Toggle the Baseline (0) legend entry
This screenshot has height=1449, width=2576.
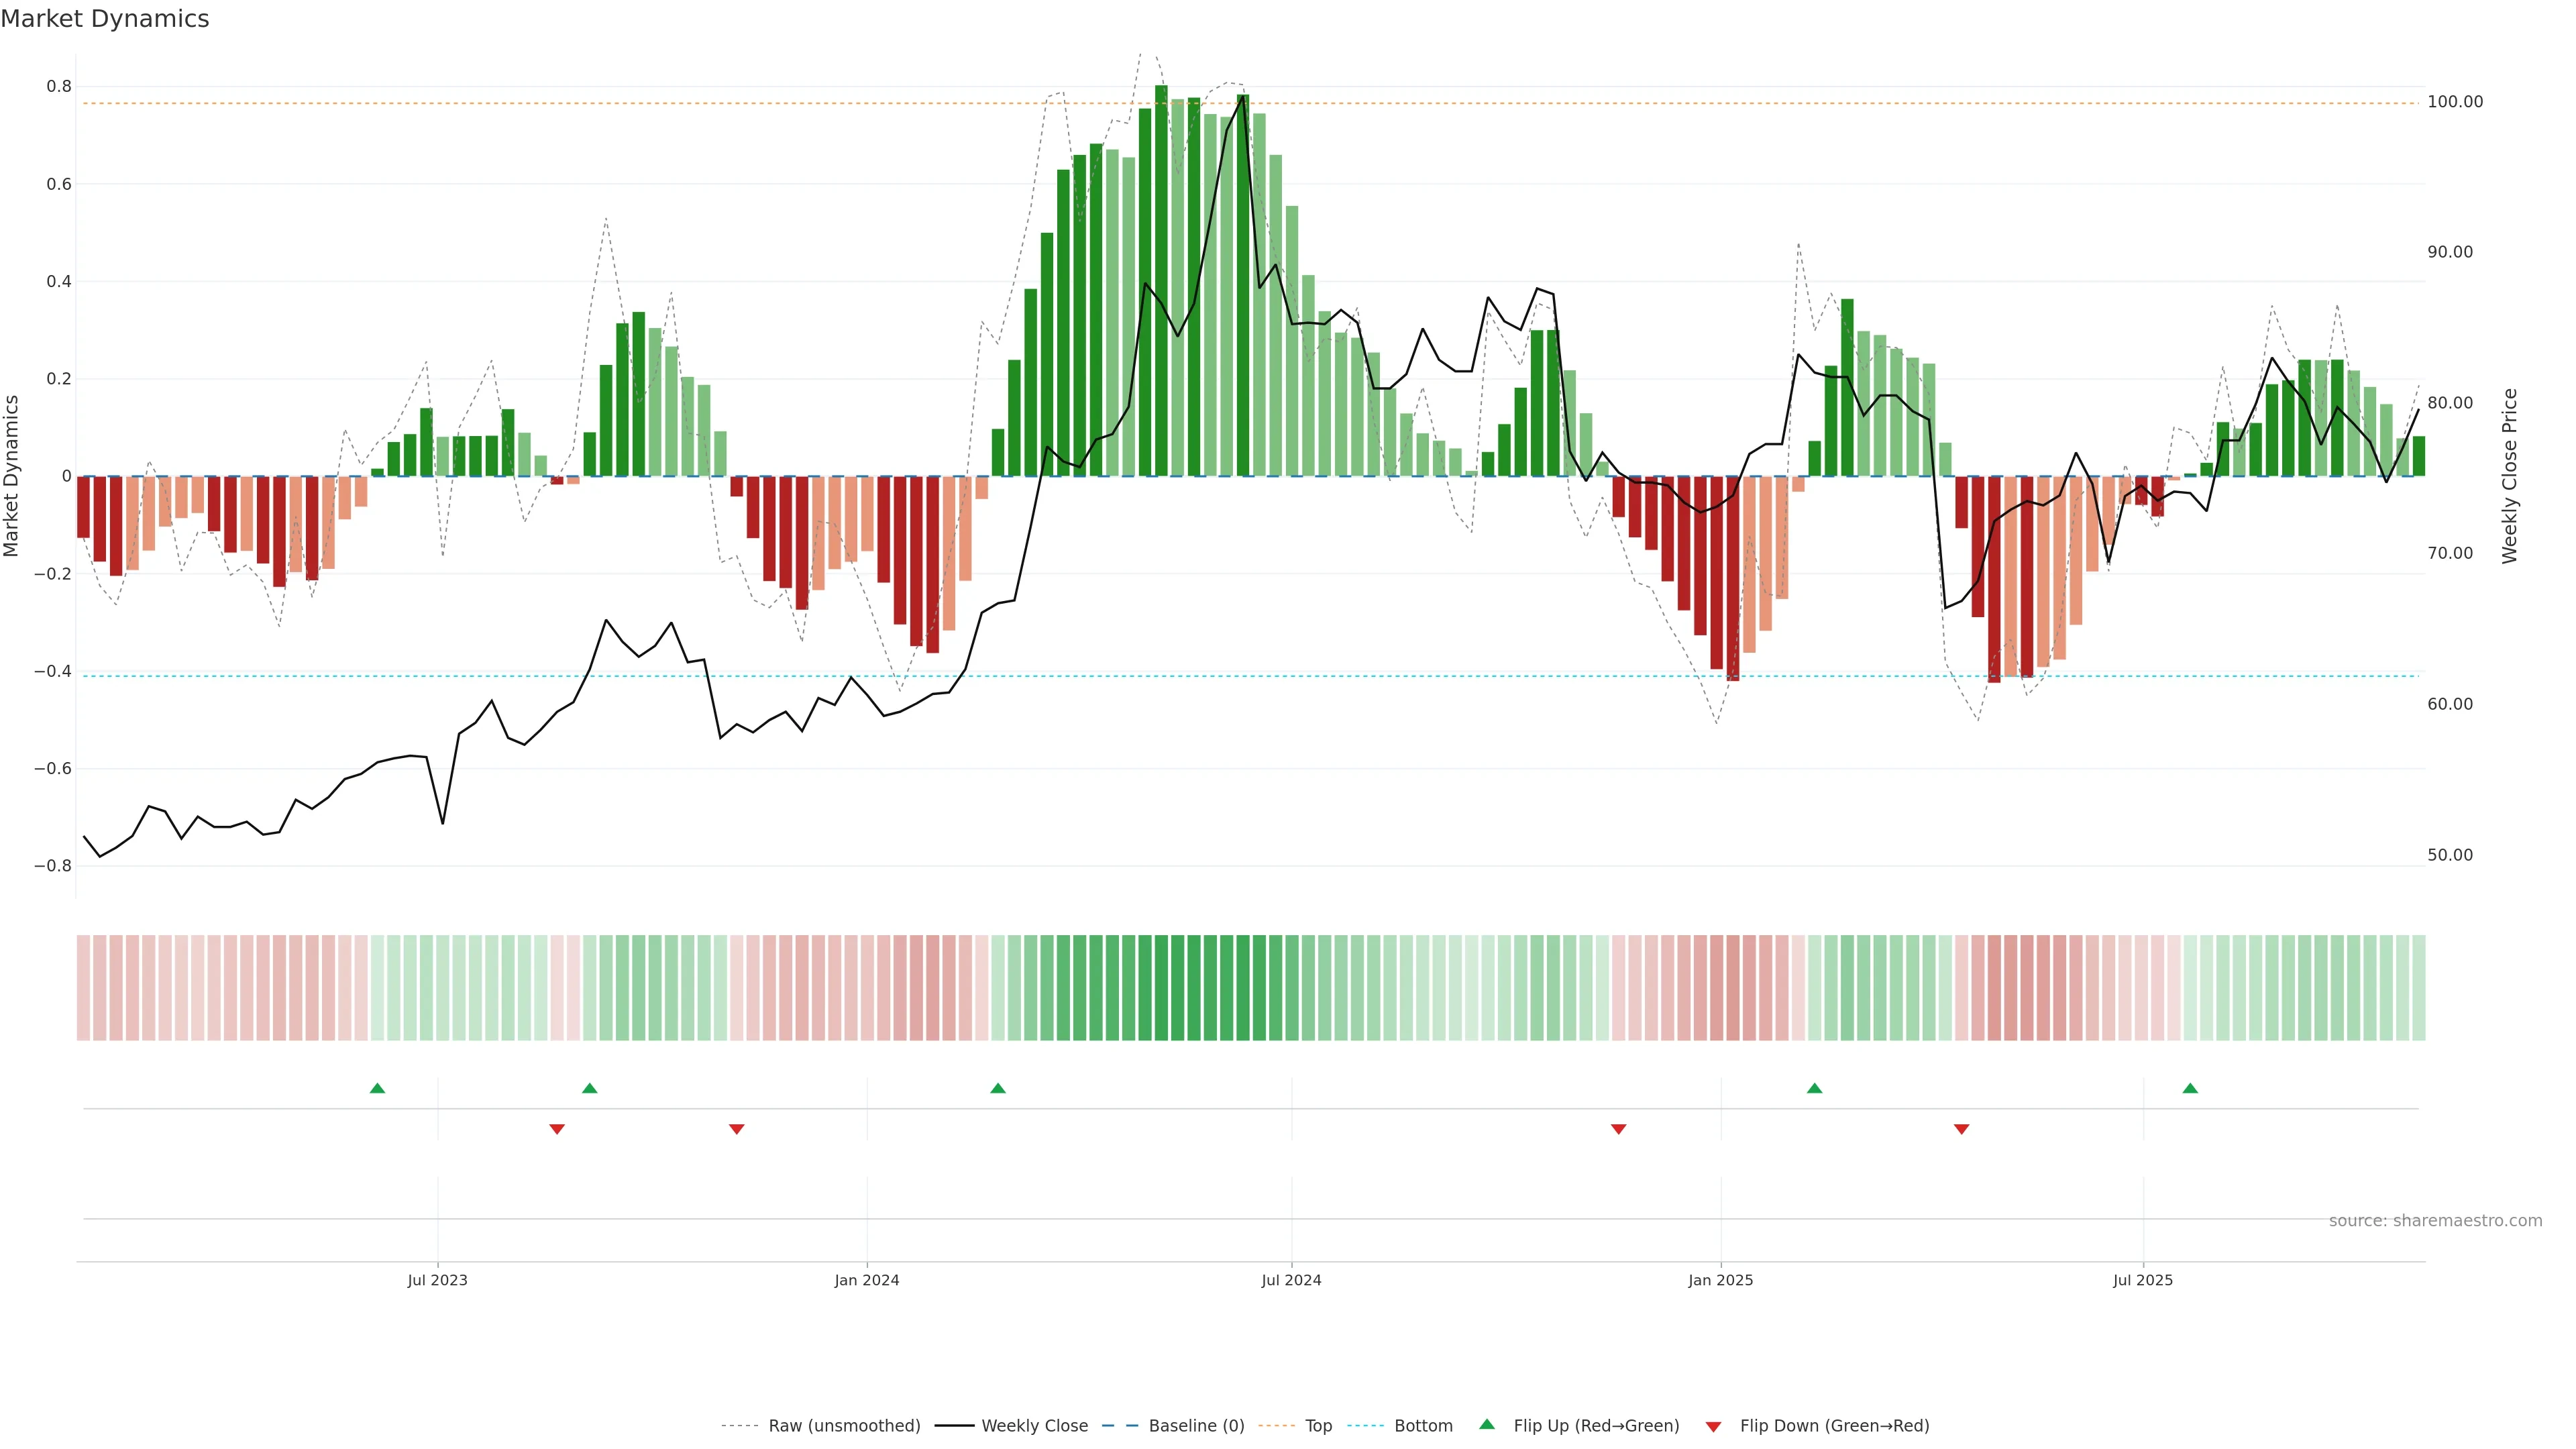(x=1196, y=1426)
